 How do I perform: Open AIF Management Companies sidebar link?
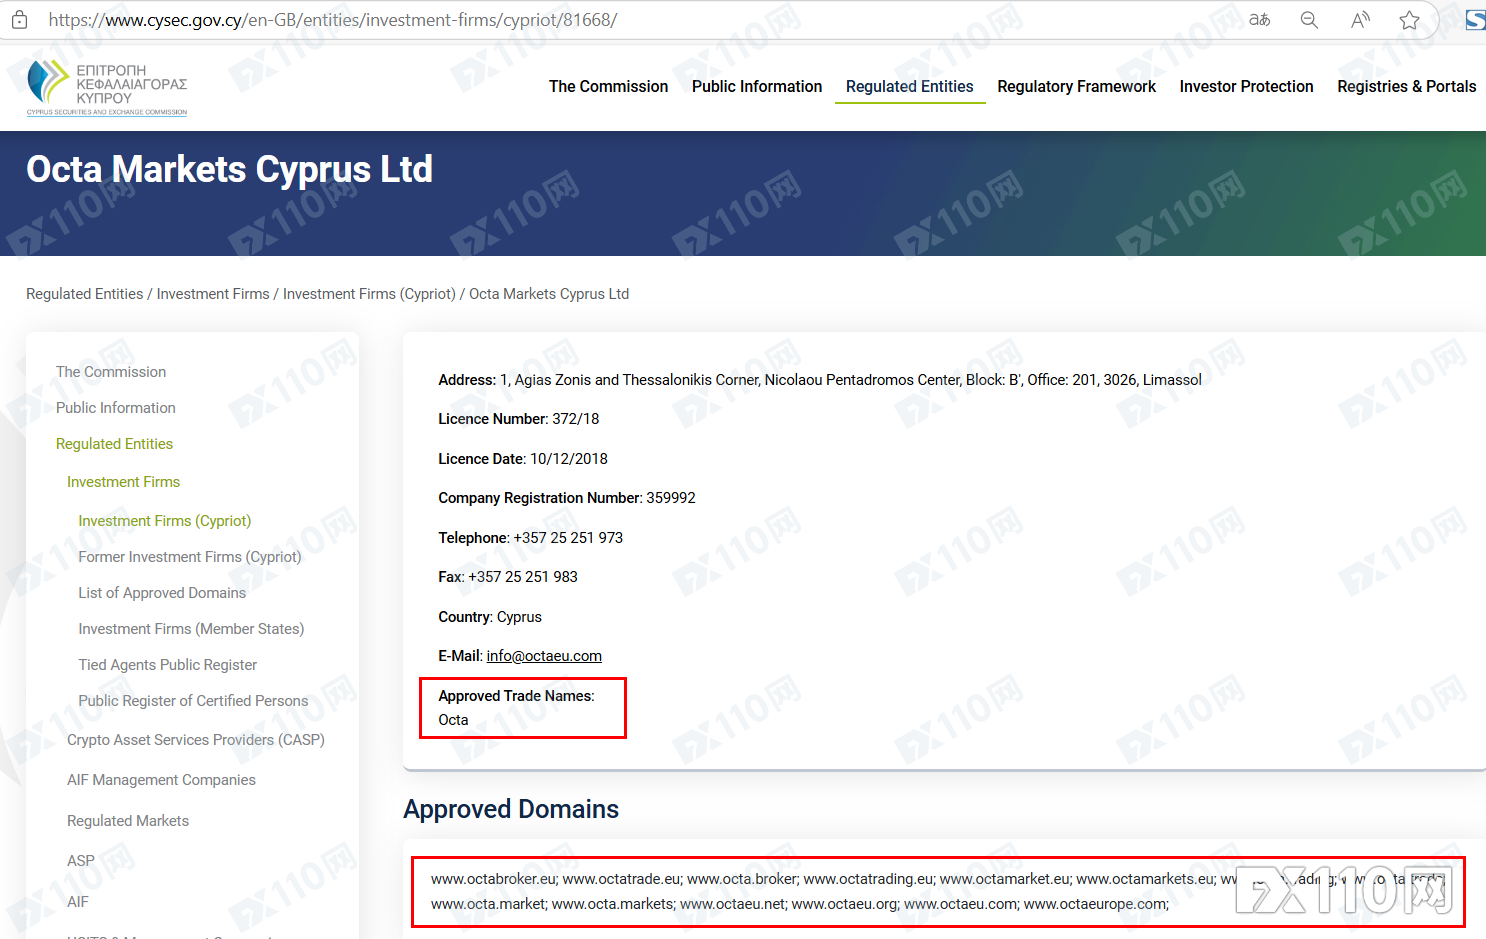(x=161, y=780)
